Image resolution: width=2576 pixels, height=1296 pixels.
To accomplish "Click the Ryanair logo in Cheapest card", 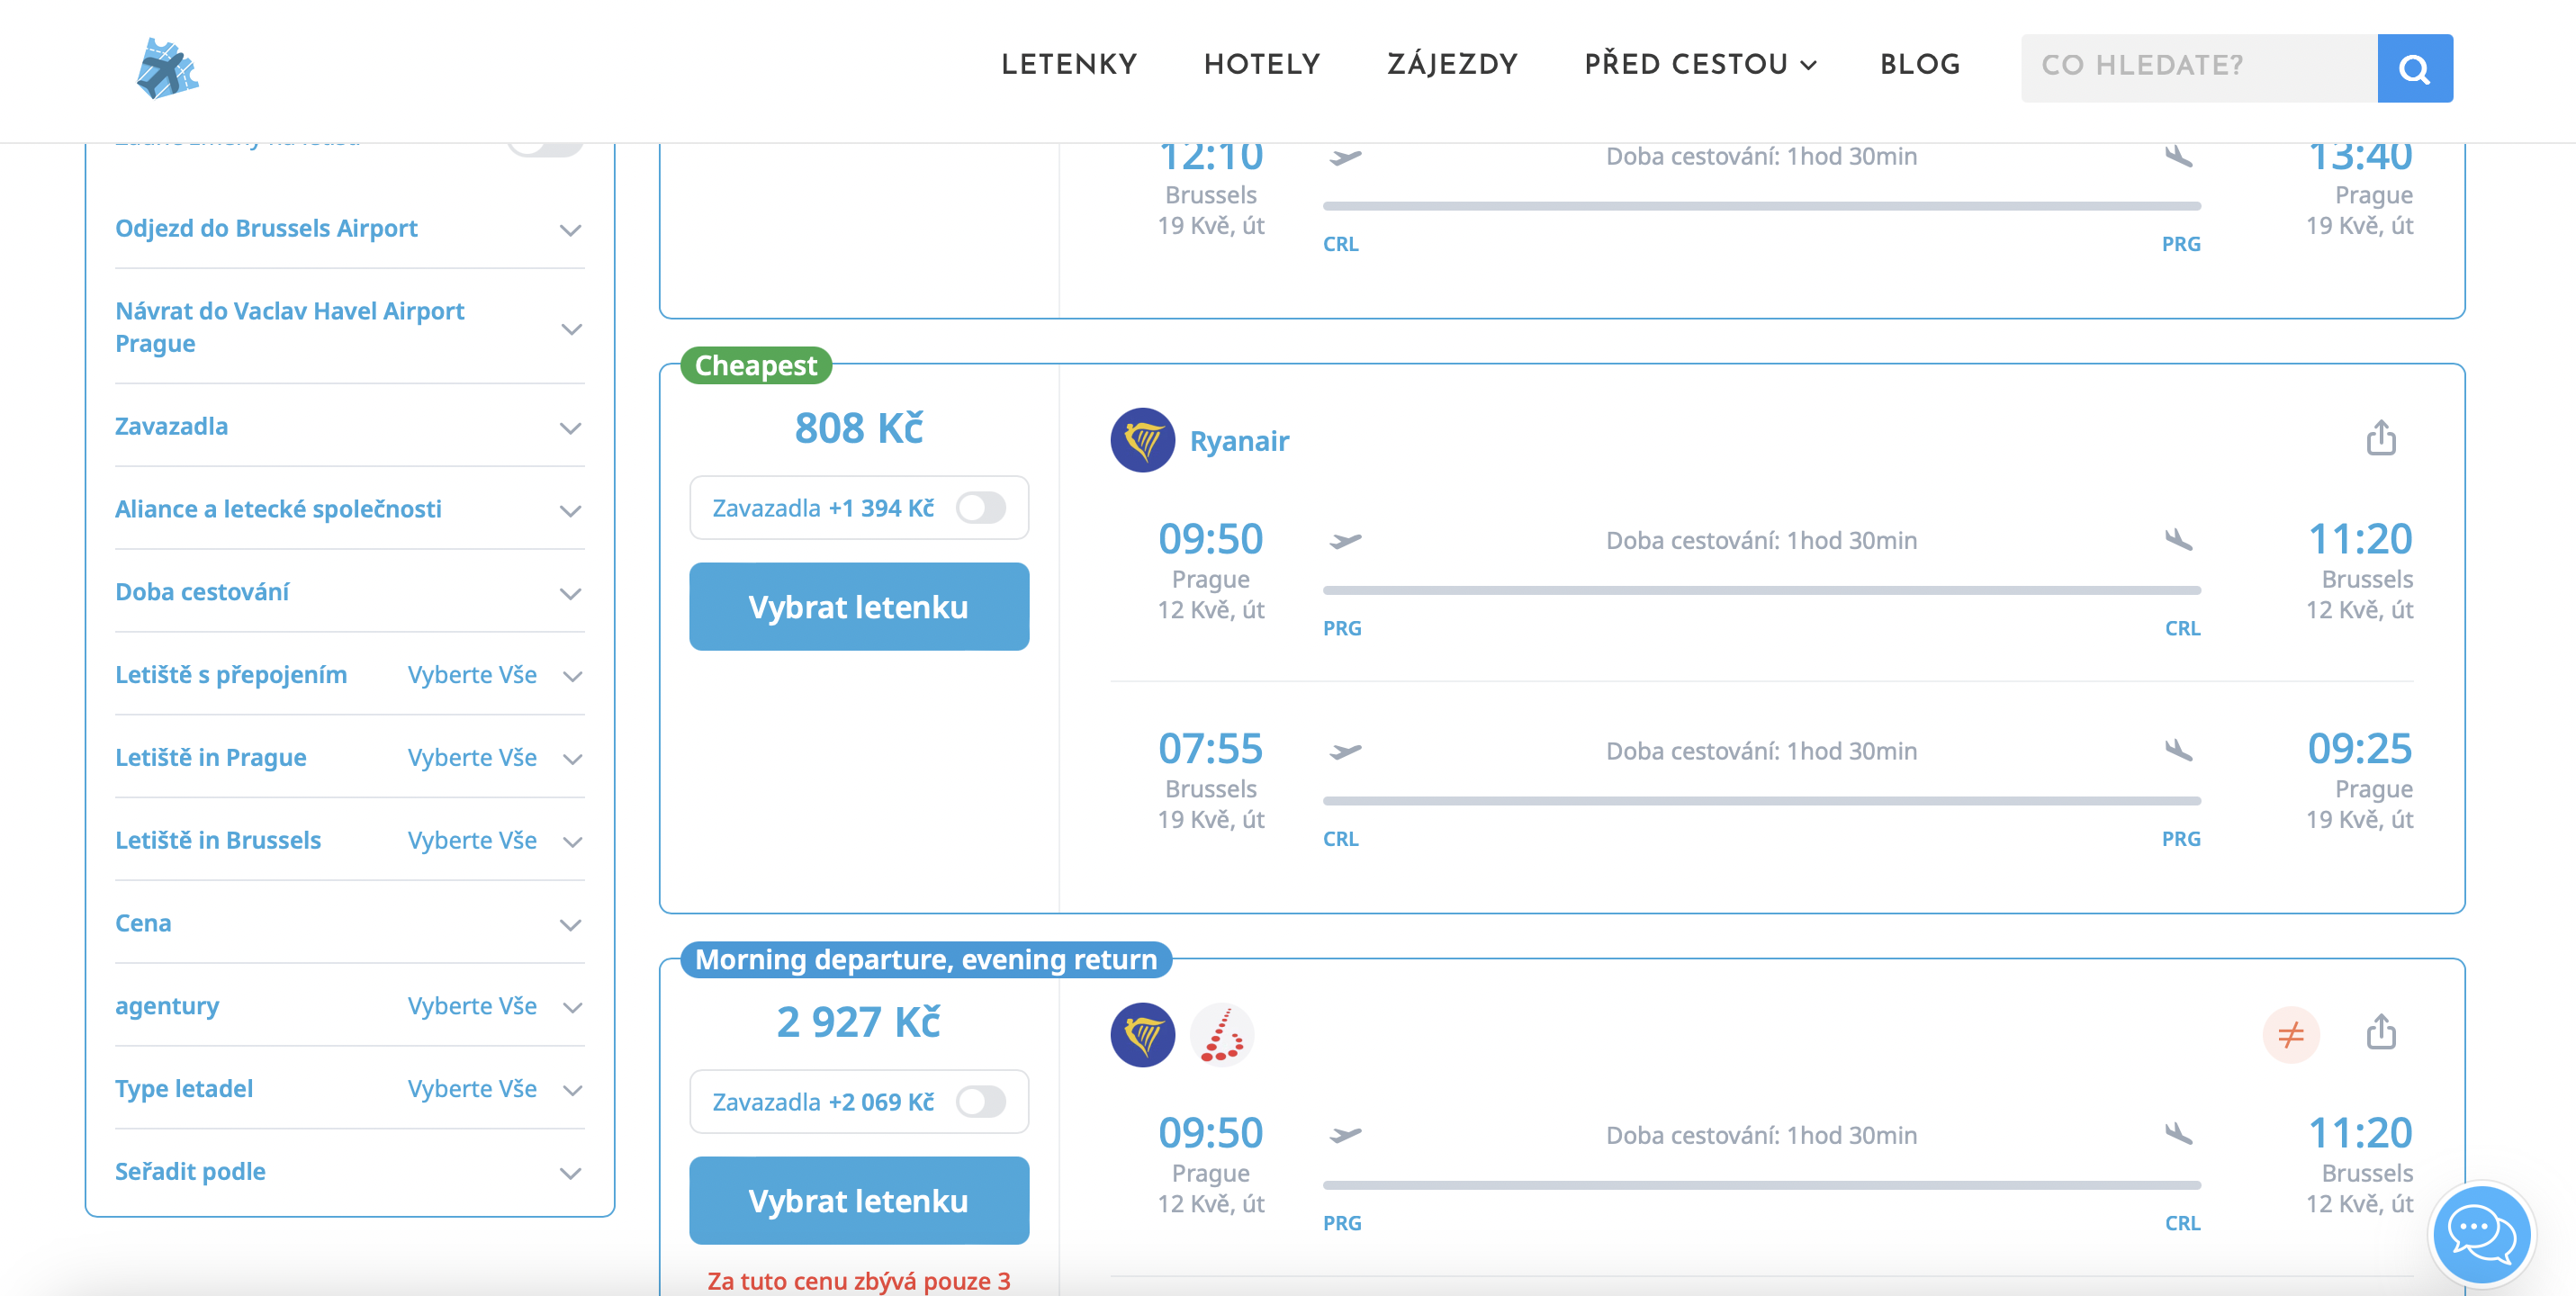I will (1142, 440).
